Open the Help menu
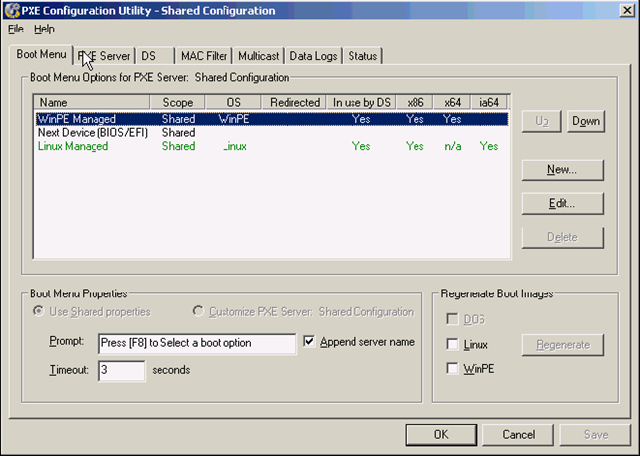This screenshot has width=640, height=456. click(45, 29)
